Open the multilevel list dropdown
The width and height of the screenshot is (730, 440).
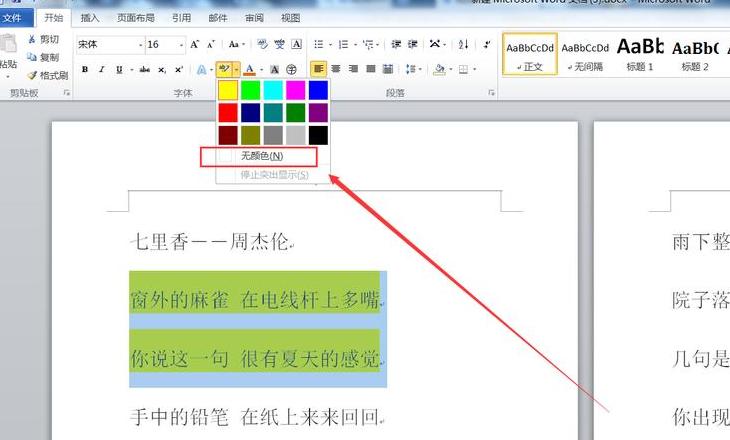[377, 45]
